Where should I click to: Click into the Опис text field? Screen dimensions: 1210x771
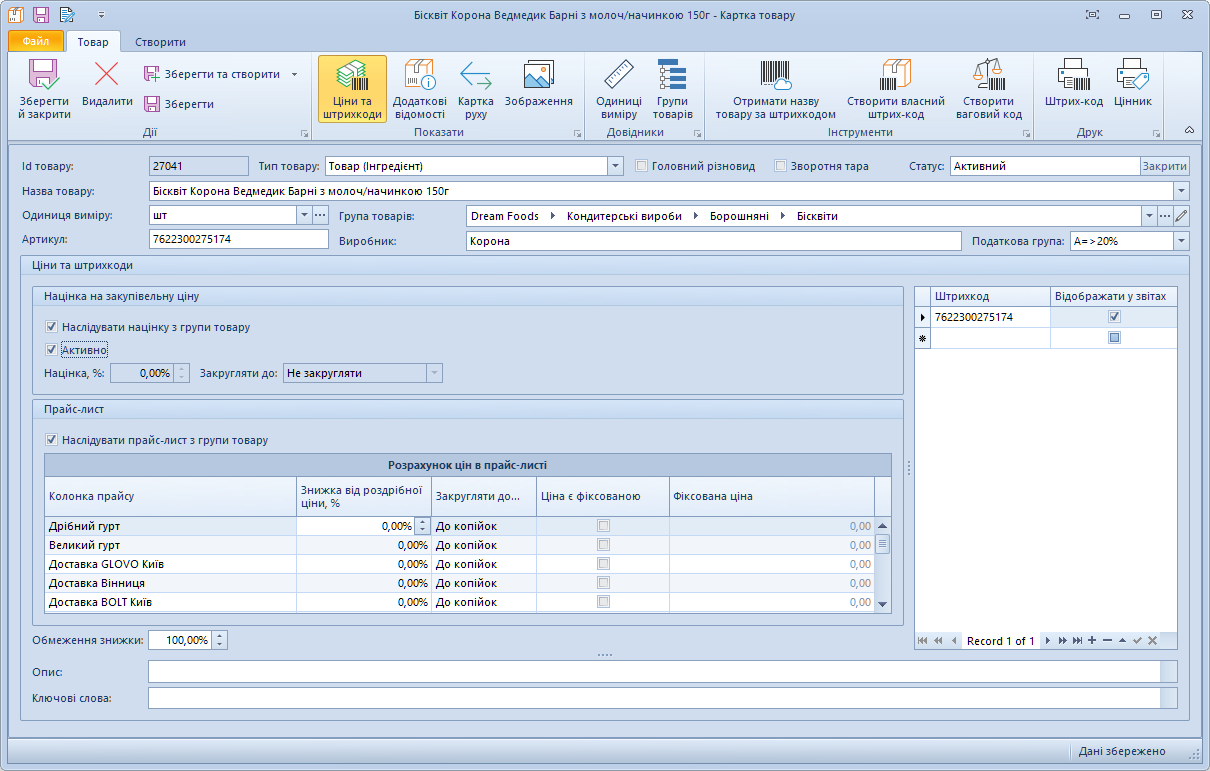click(654, 671)
